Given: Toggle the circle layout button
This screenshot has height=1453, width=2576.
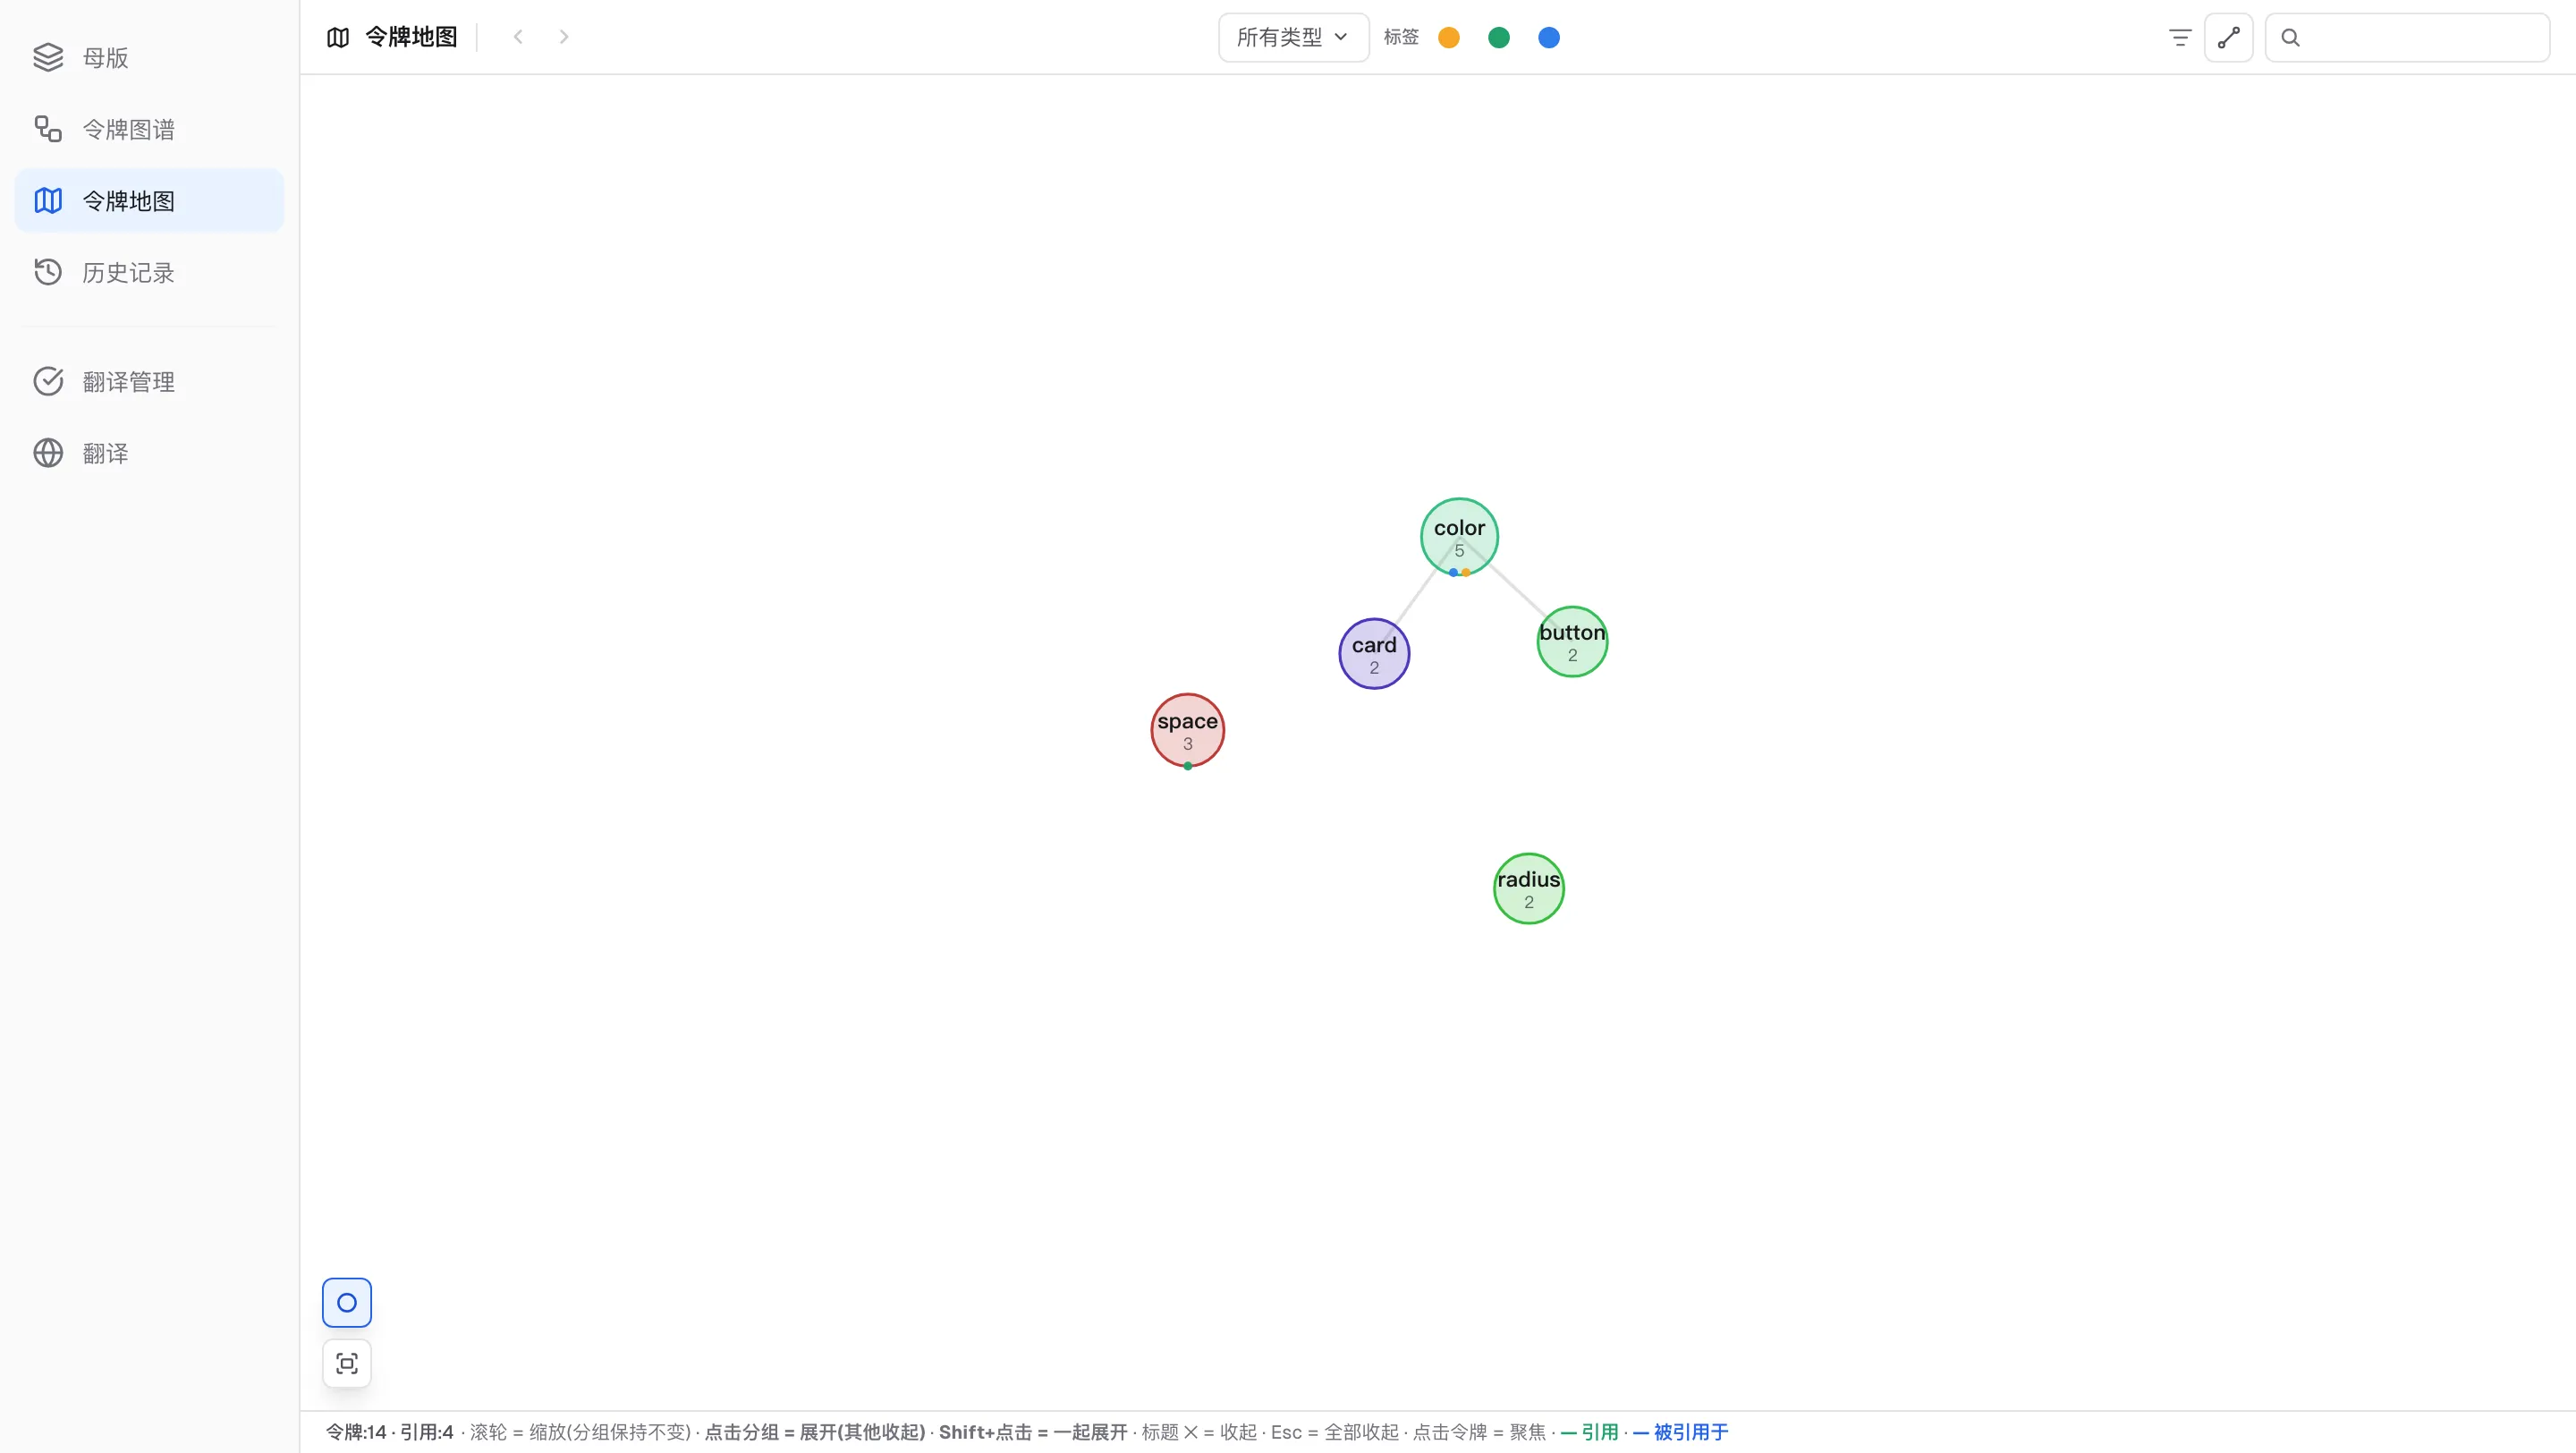Looking at the screenshot, I should (347, 1302).
